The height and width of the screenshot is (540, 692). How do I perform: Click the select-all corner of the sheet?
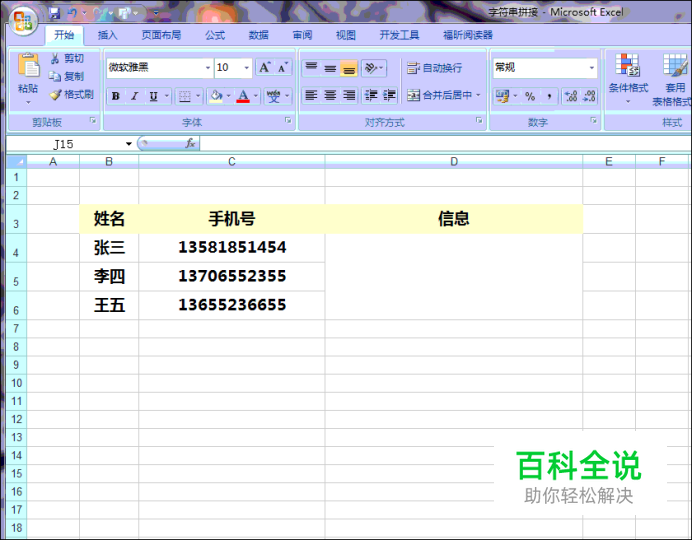[x=17, y=162]
